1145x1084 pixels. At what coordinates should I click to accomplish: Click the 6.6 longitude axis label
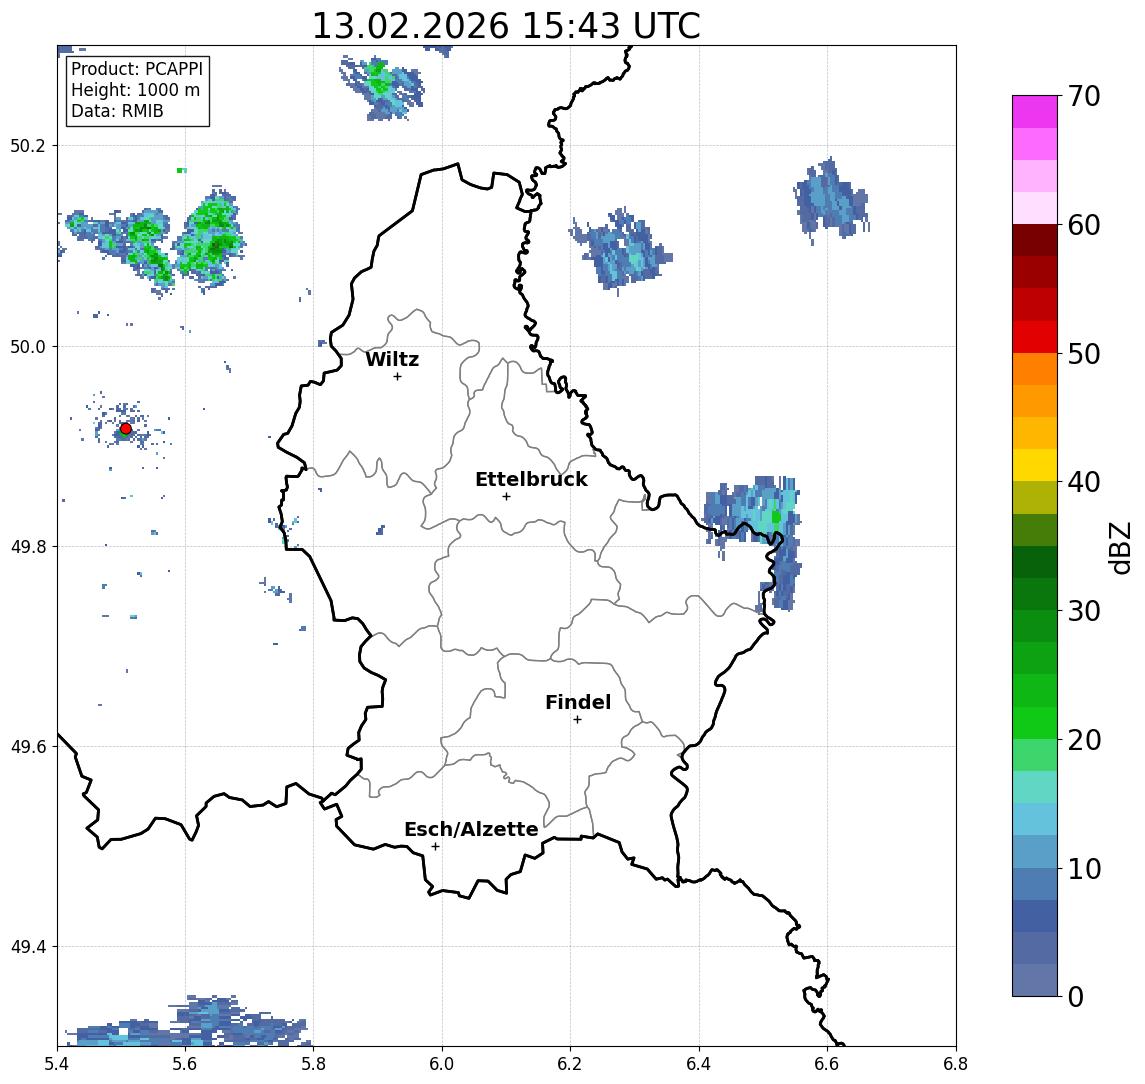827,1064
